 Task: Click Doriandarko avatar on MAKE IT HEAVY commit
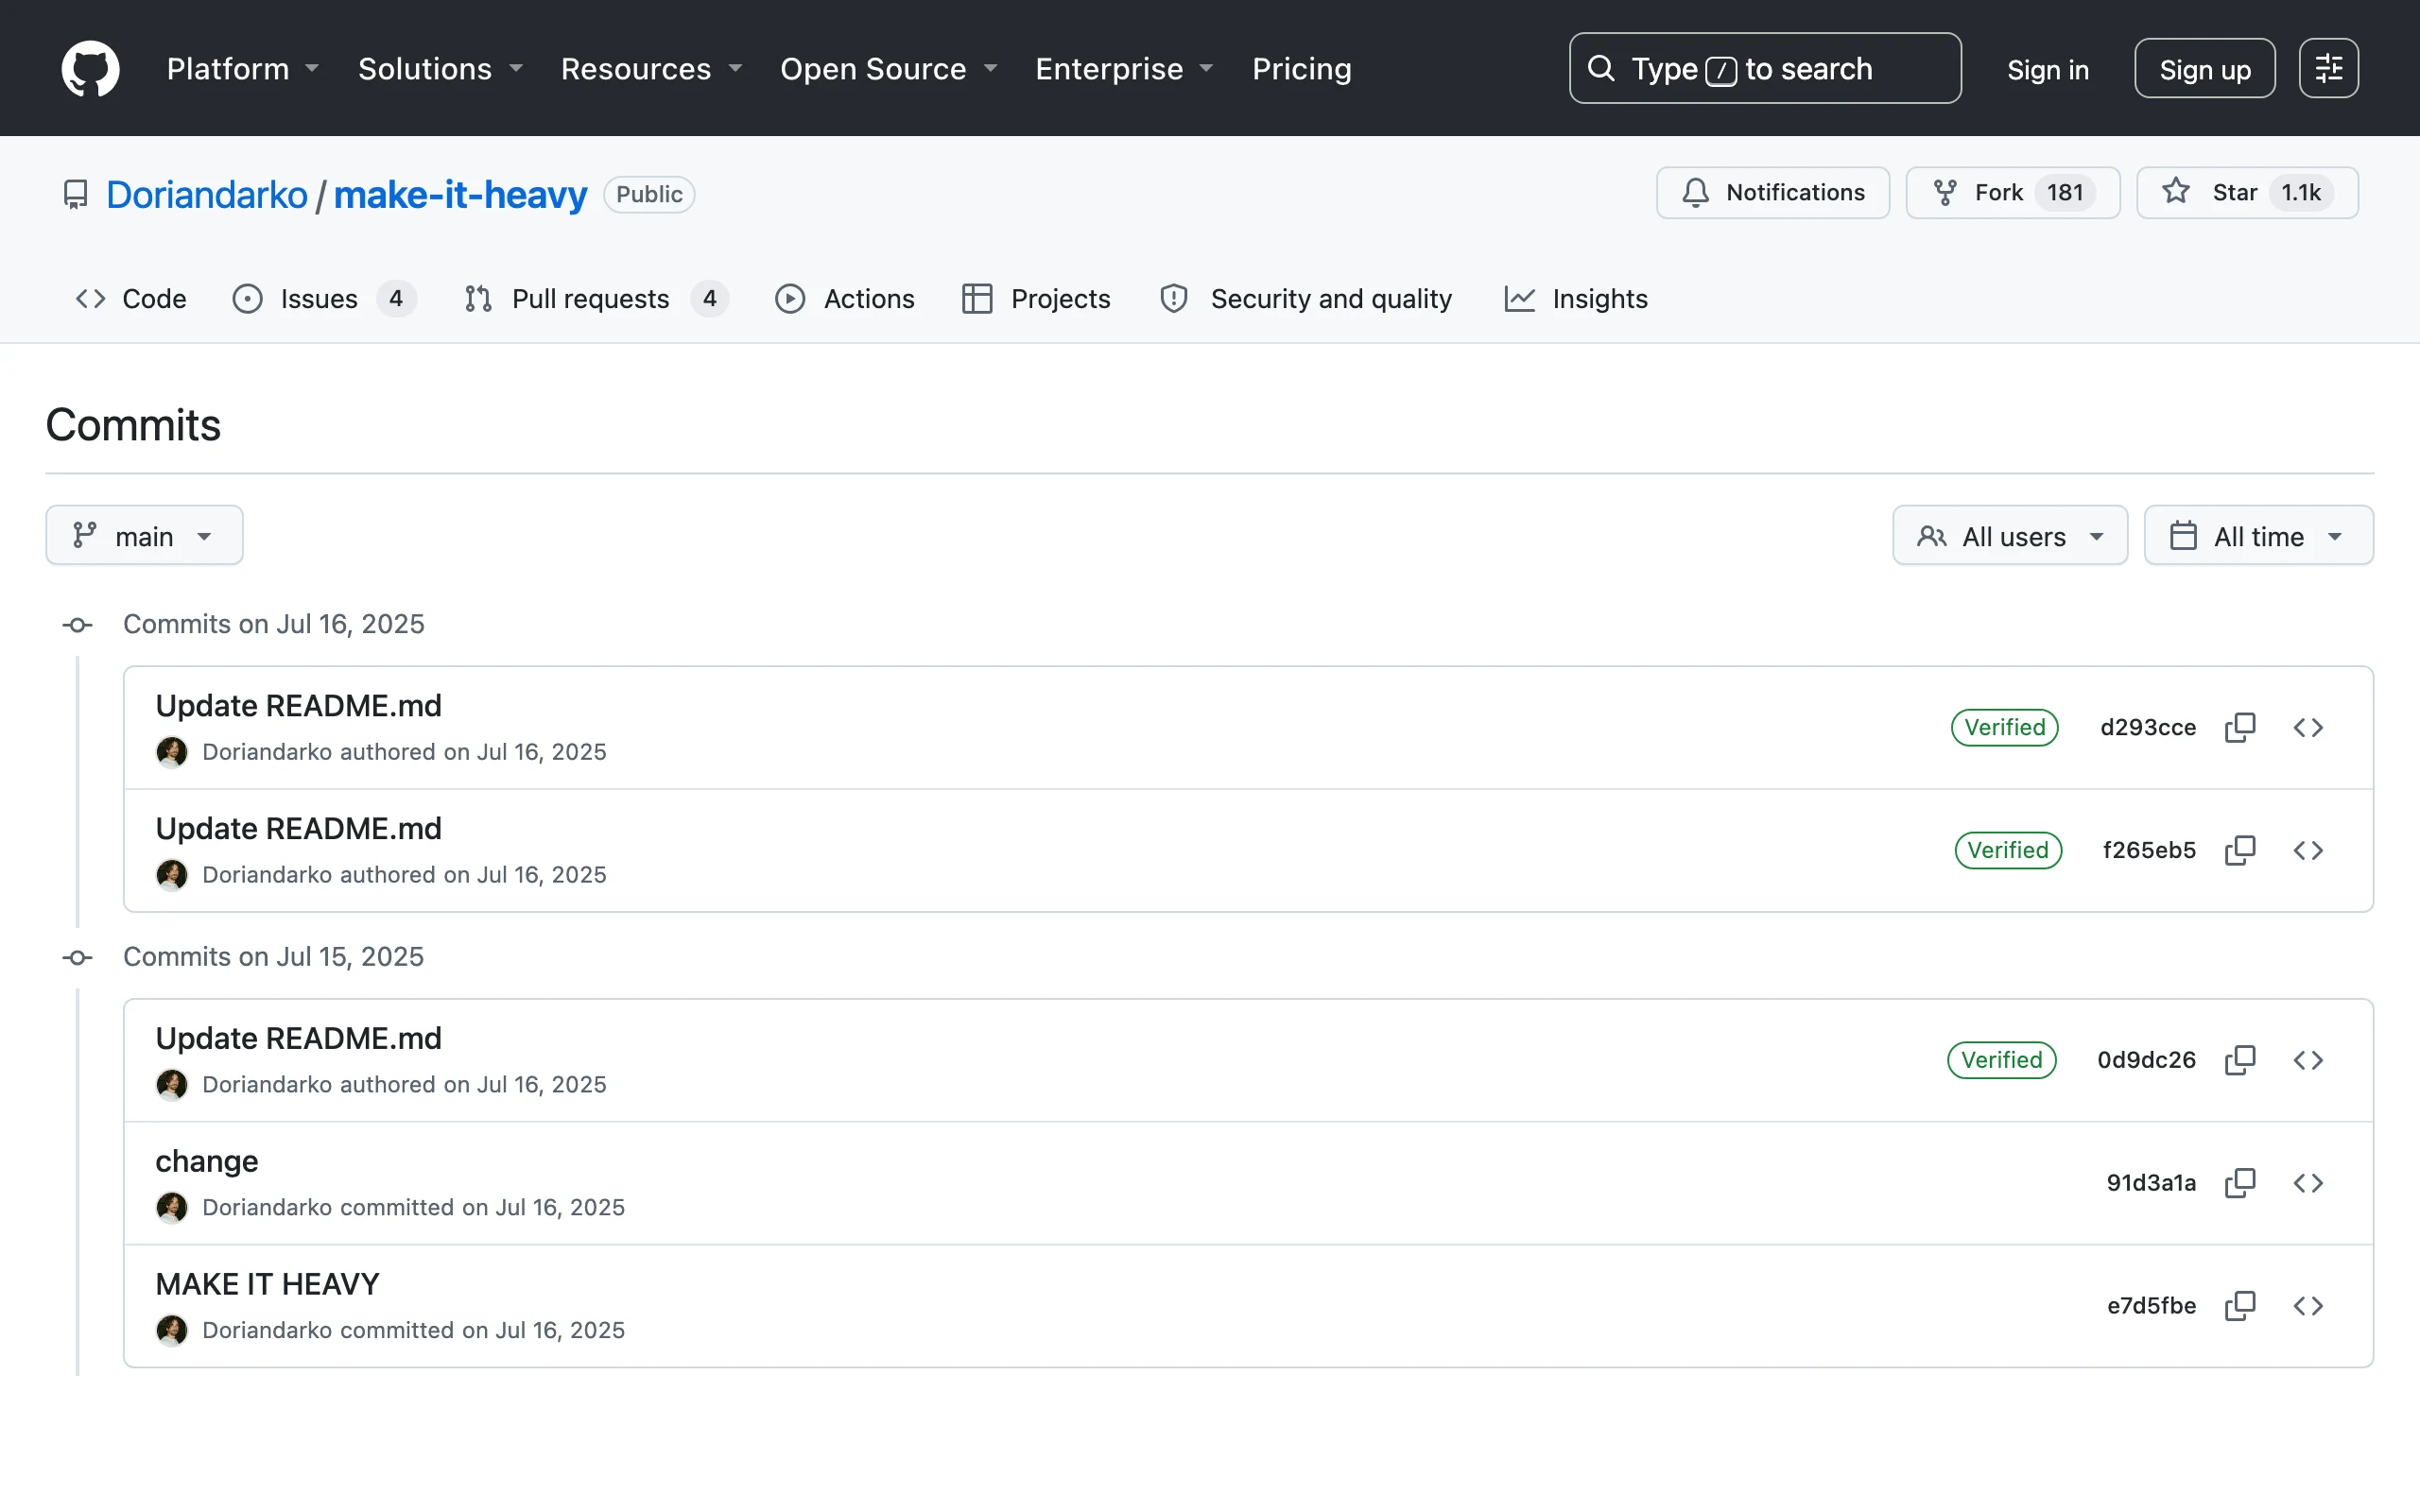pyautogui.click(x=172, y=1331)
